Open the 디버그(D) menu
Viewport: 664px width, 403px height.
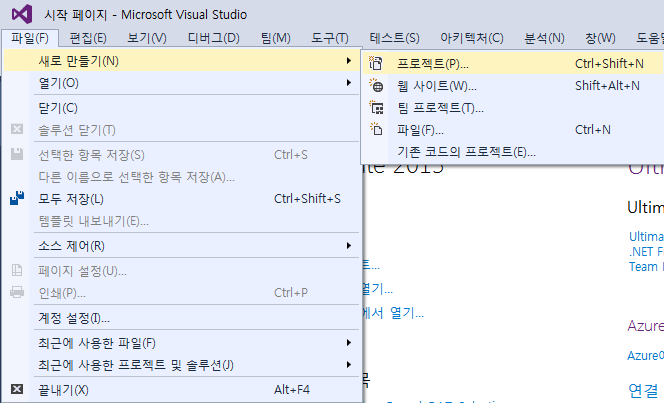pos(213,39)
